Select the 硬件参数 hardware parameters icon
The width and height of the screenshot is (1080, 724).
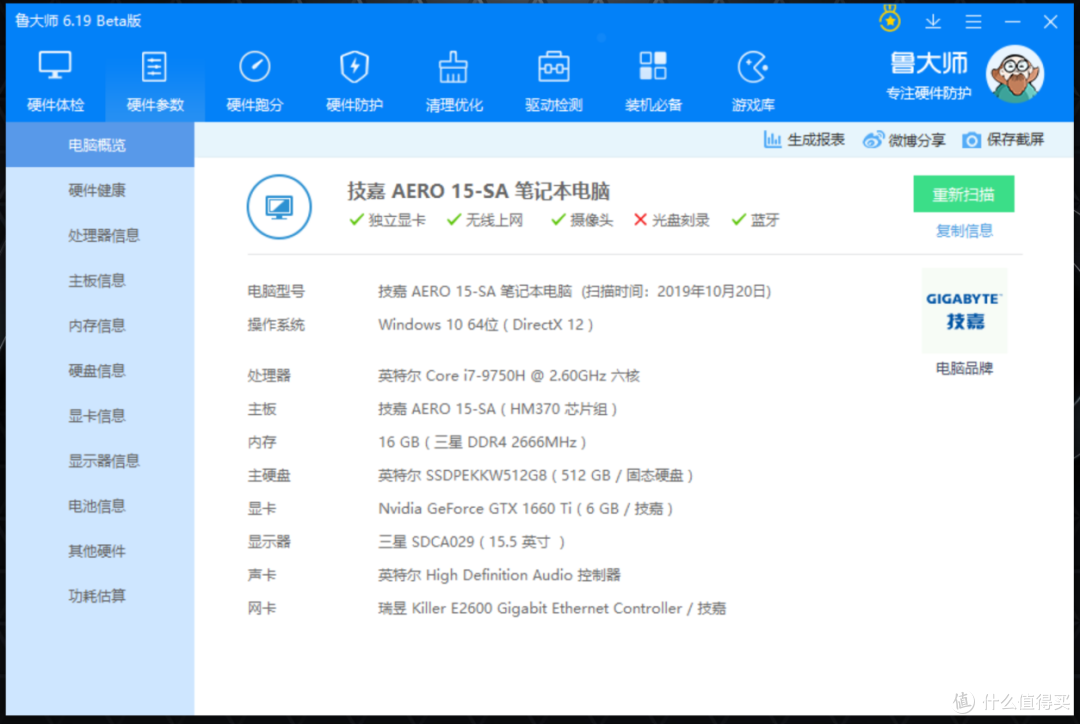(154, 68)
